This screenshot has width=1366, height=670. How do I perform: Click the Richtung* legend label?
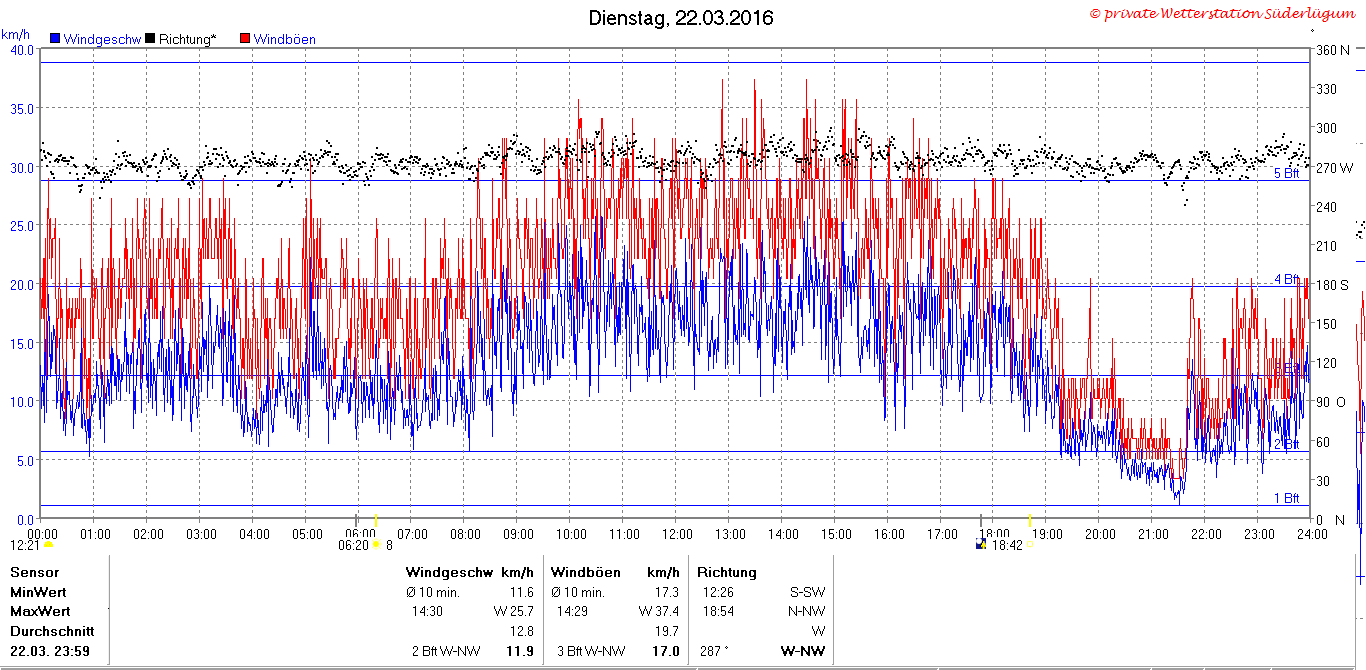(x=187, y=39)
